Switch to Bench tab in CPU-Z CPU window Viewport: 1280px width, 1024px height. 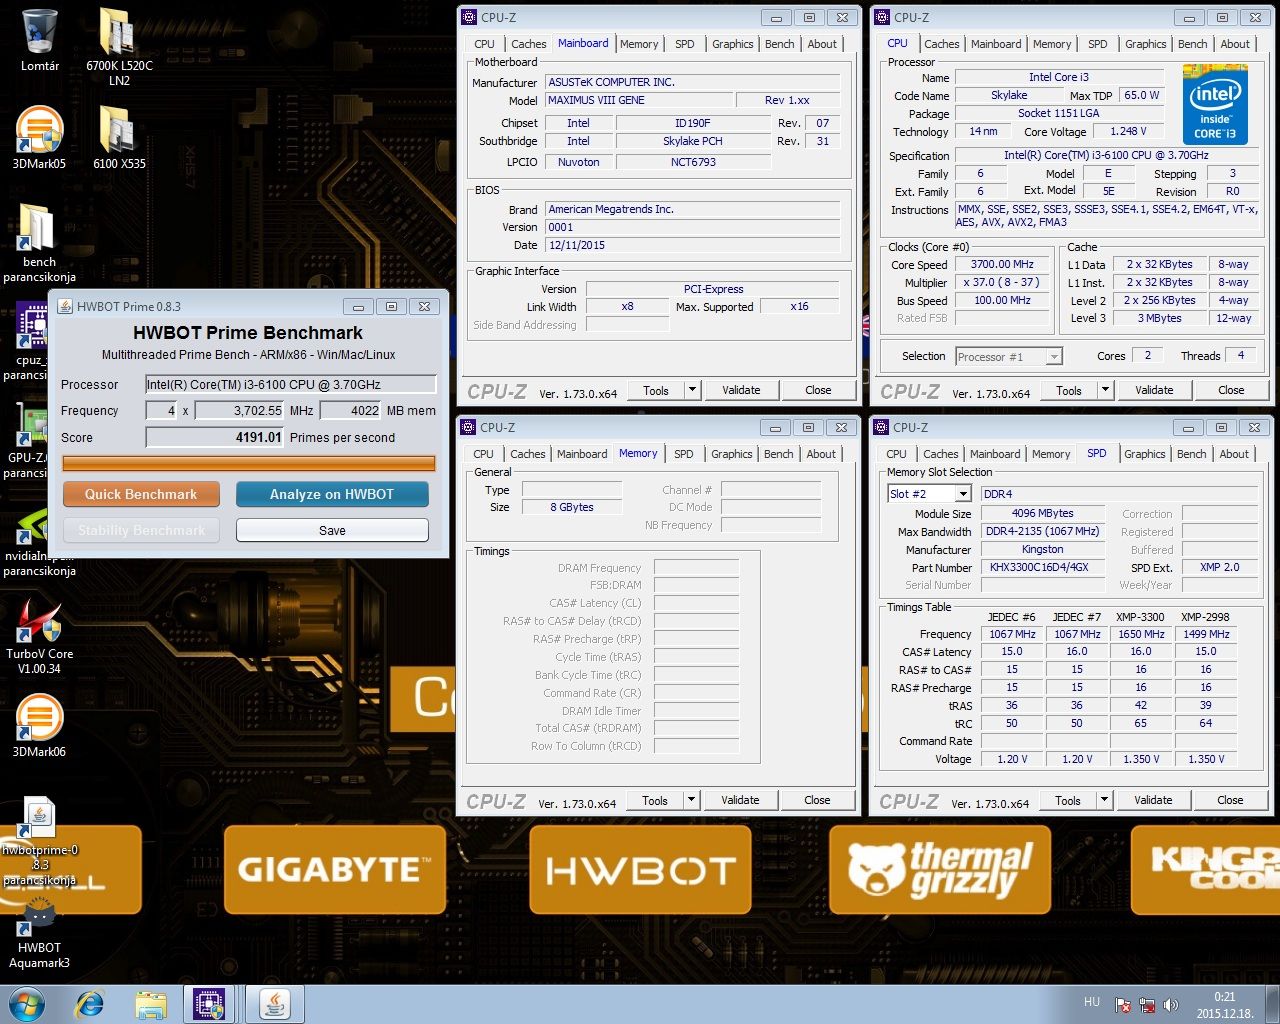coord(1192,44)
